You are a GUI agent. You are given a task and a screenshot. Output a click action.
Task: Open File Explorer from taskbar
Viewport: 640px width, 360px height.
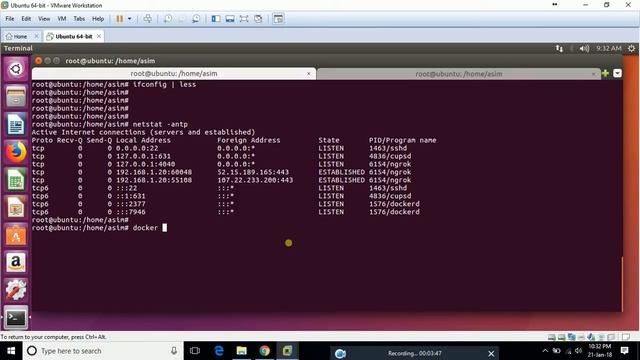[x=242, y=351]
